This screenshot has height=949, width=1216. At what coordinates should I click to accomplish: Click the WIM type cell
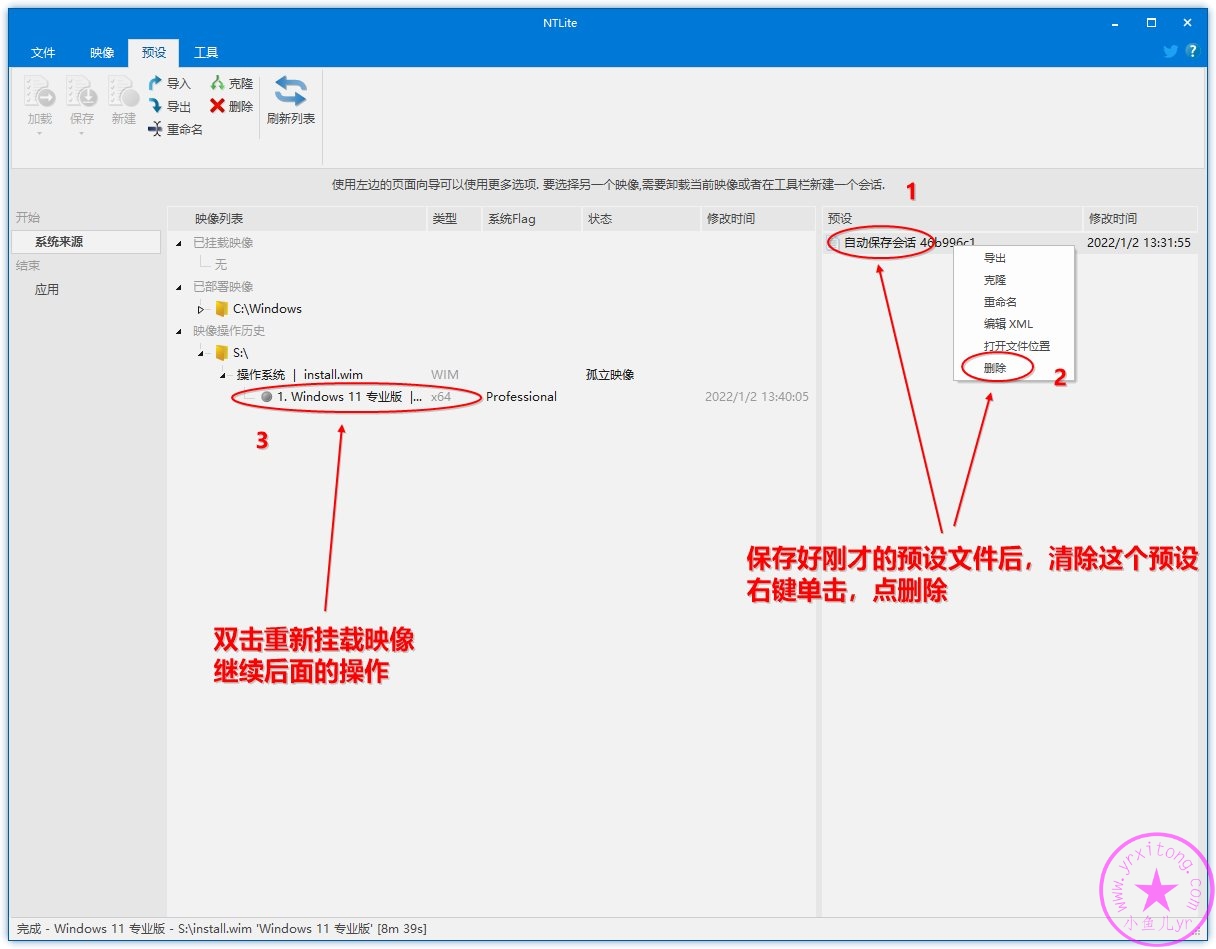coord(444,375)
